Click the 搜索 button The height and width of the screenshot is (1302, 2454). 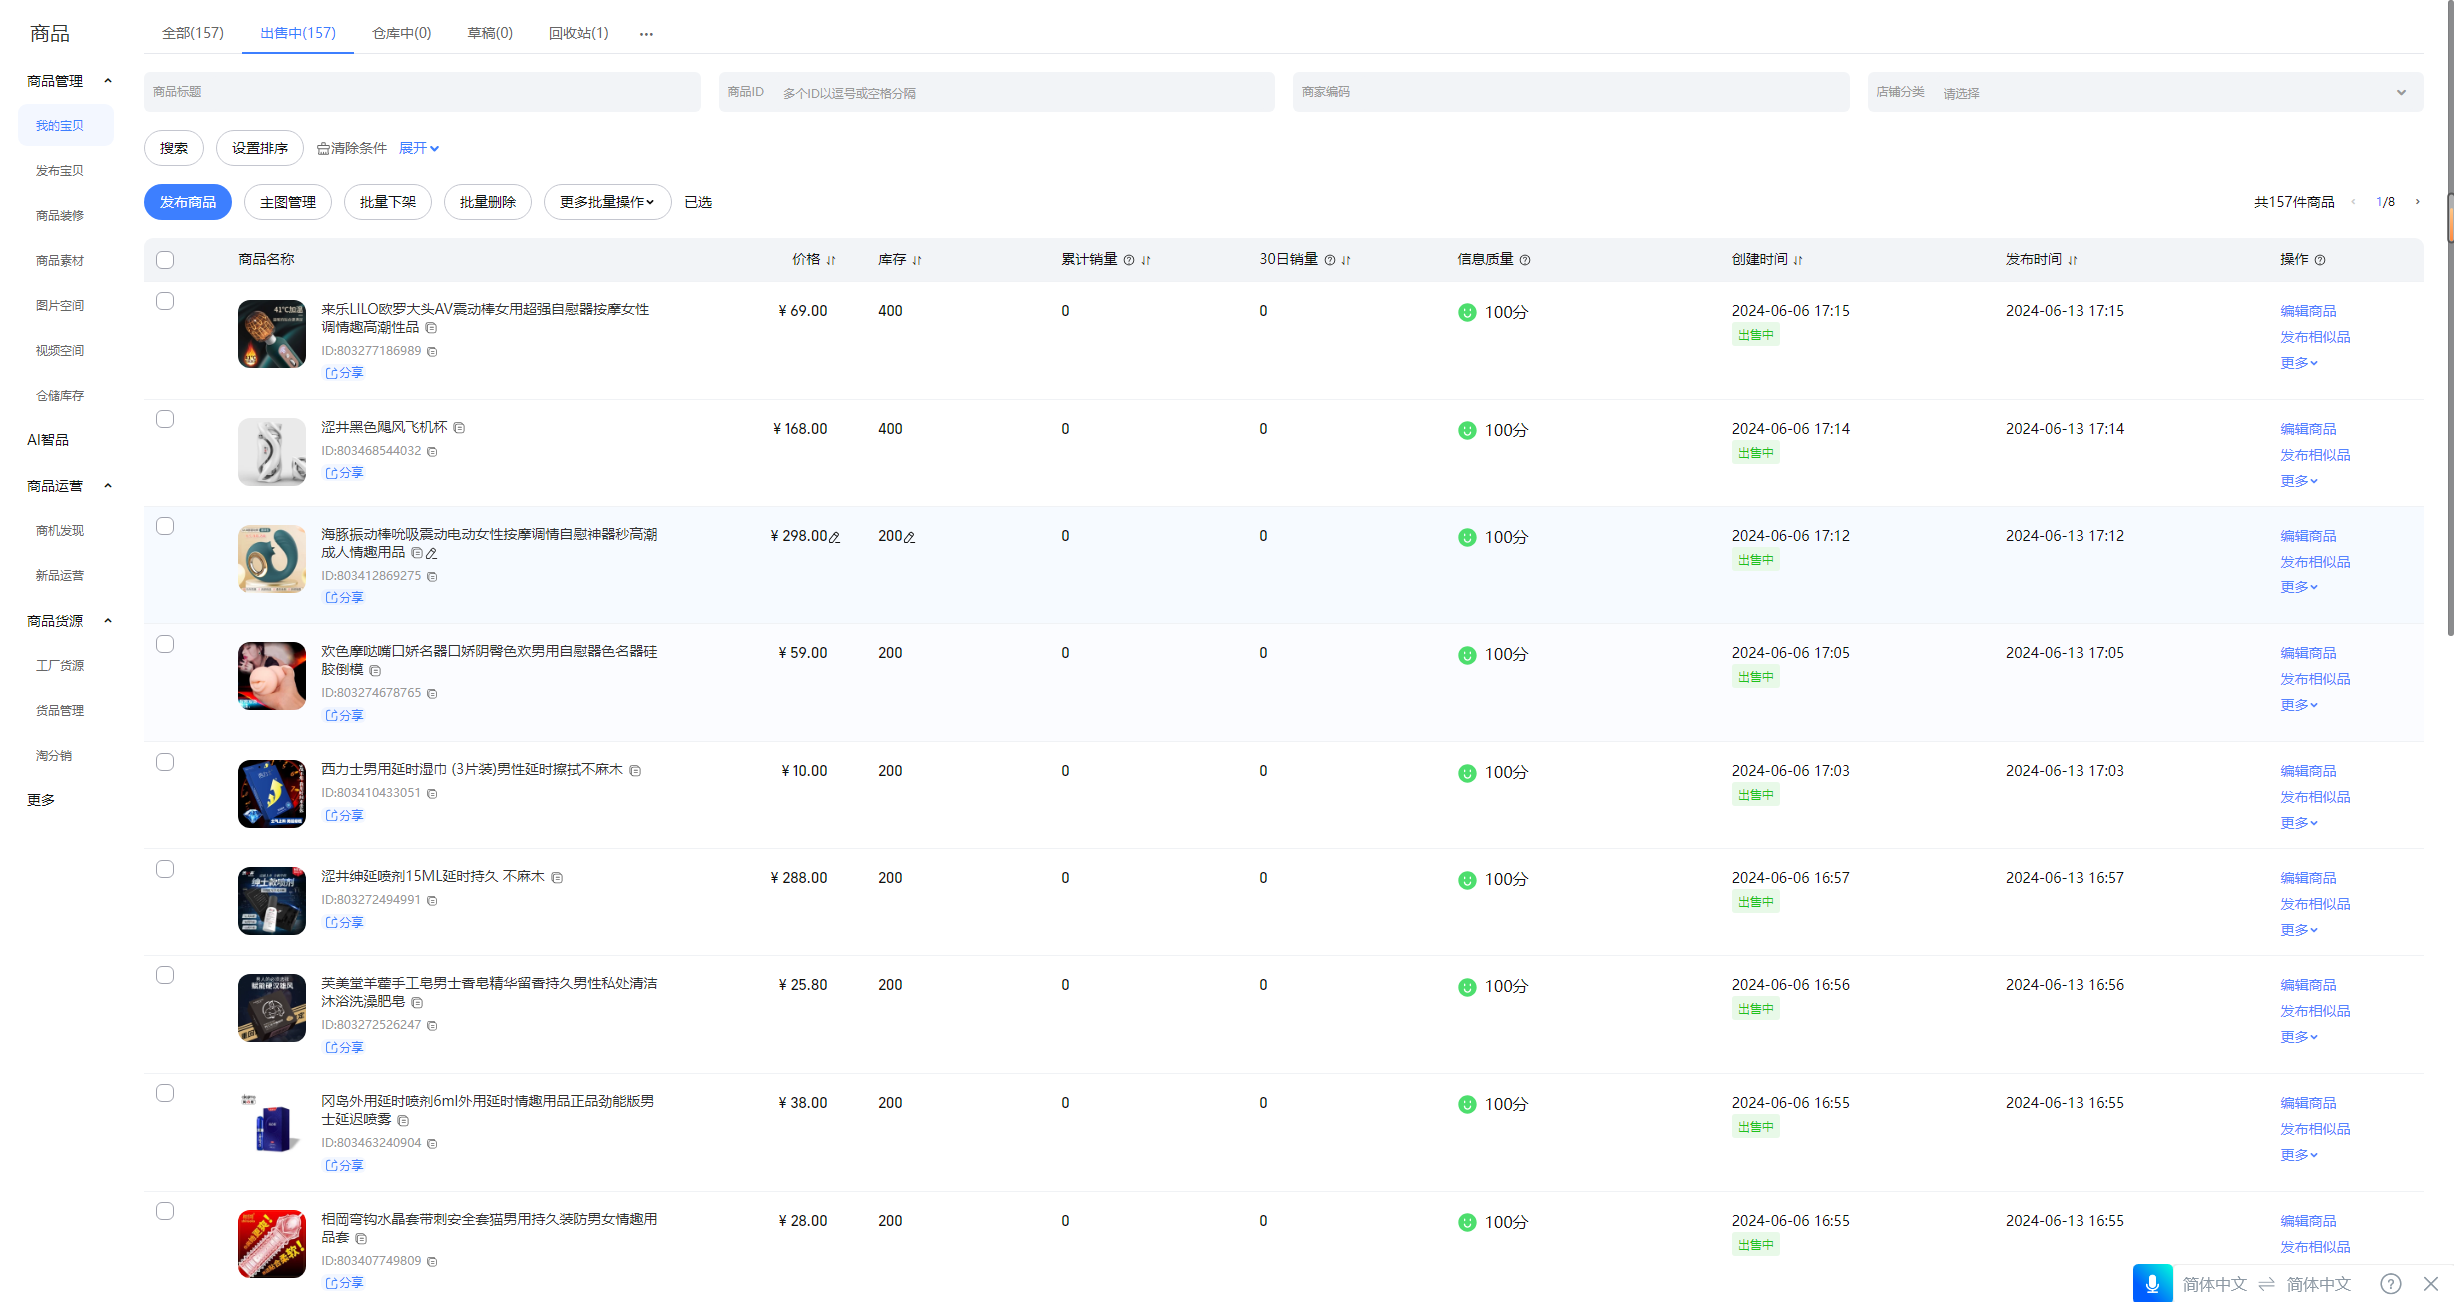(174, 148)
